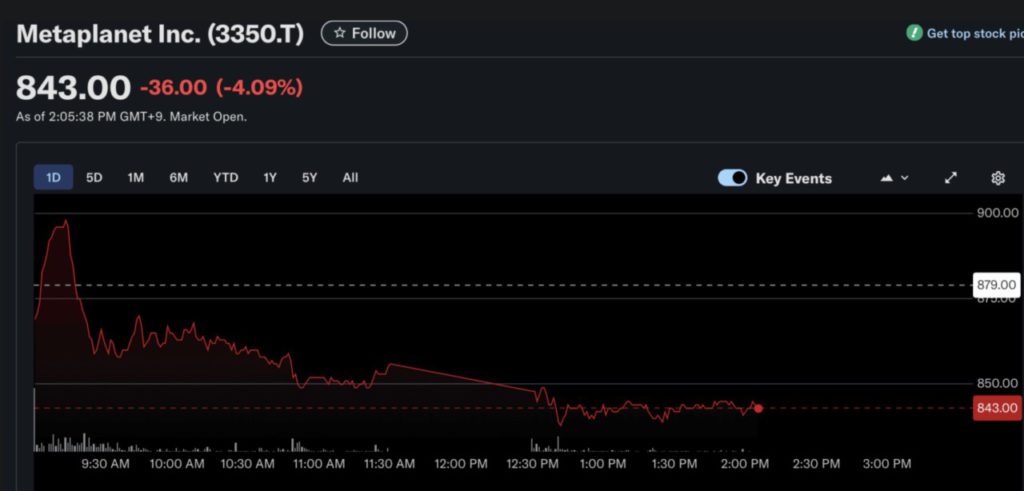Click the red dot at the price line's end

coord(758,408)
